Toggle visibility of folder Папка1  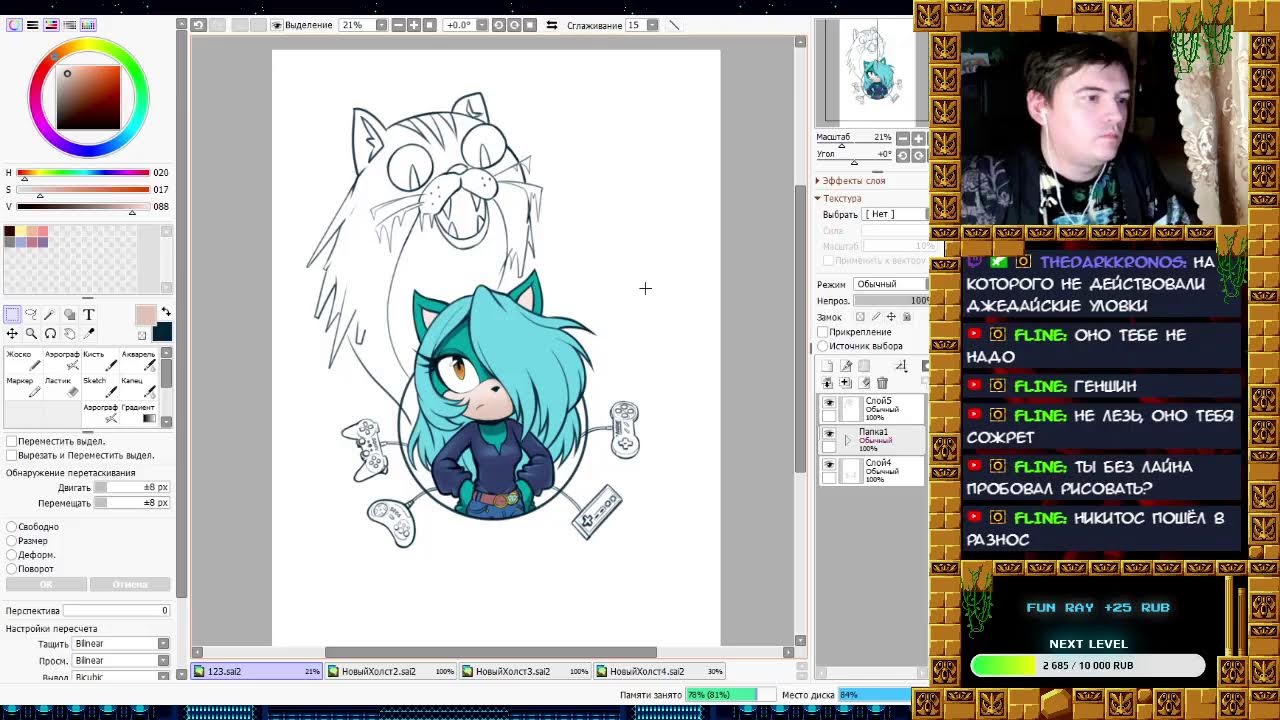pos(828,434)
